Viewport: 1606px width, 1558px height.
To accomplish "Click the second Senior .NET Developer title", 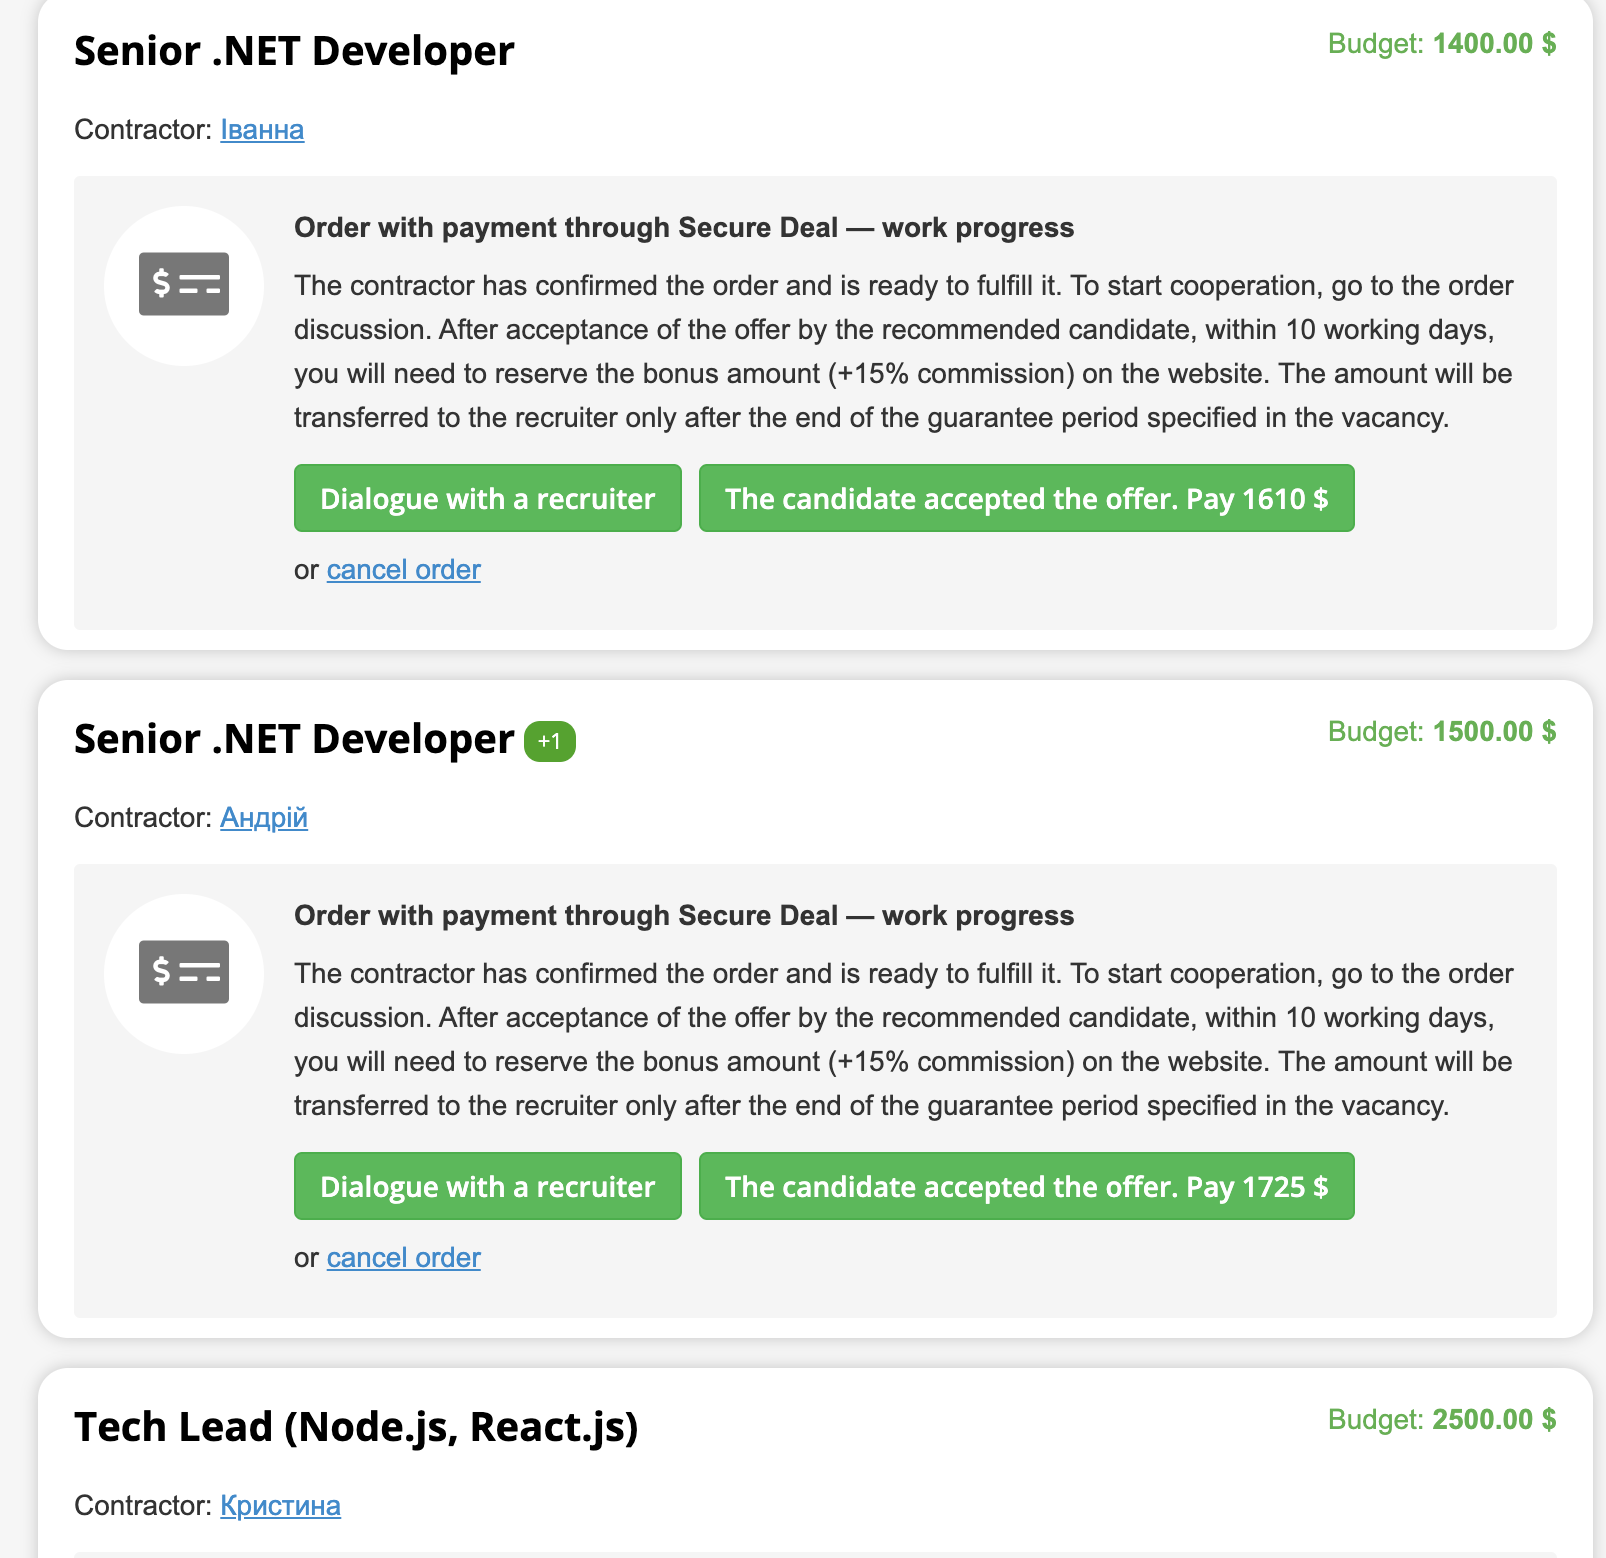I will tap(294, 739).
